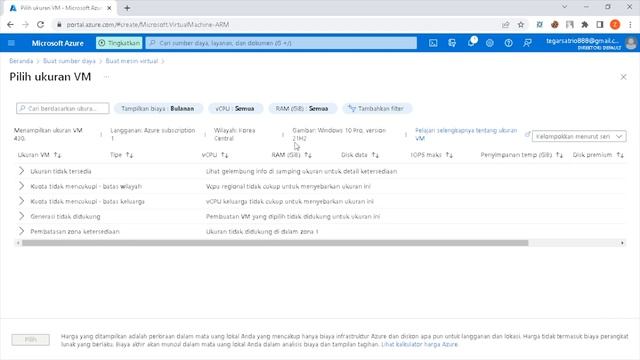This screenshot has height=360, width=640.
Task: Click the browser address bar URL
Action: click(148, 24)
